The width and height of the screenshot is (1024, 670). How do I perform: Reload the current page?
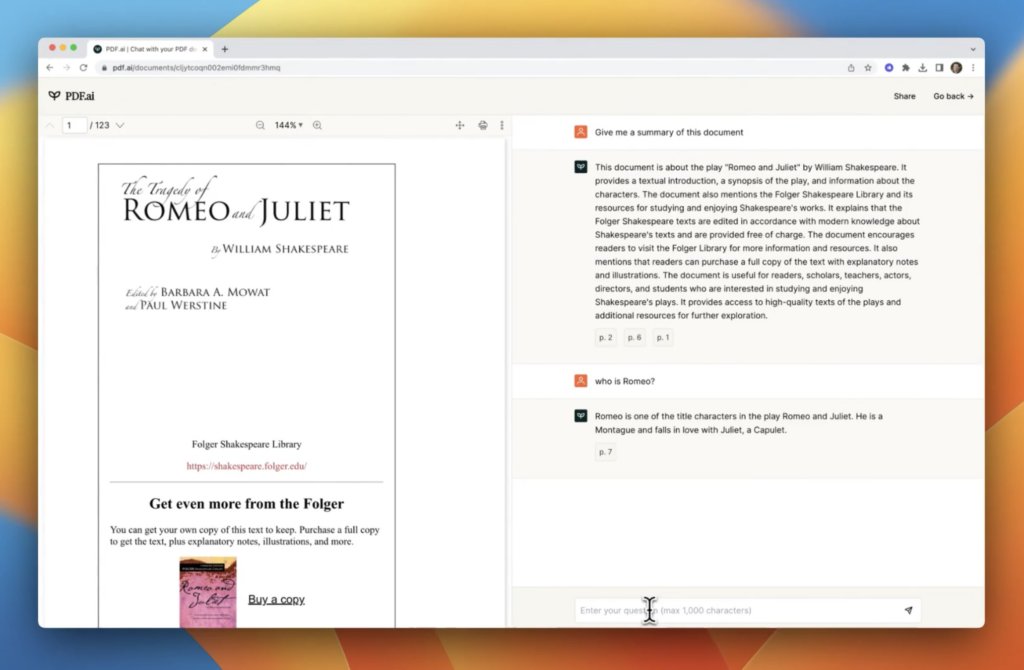(x=83, y=67)
